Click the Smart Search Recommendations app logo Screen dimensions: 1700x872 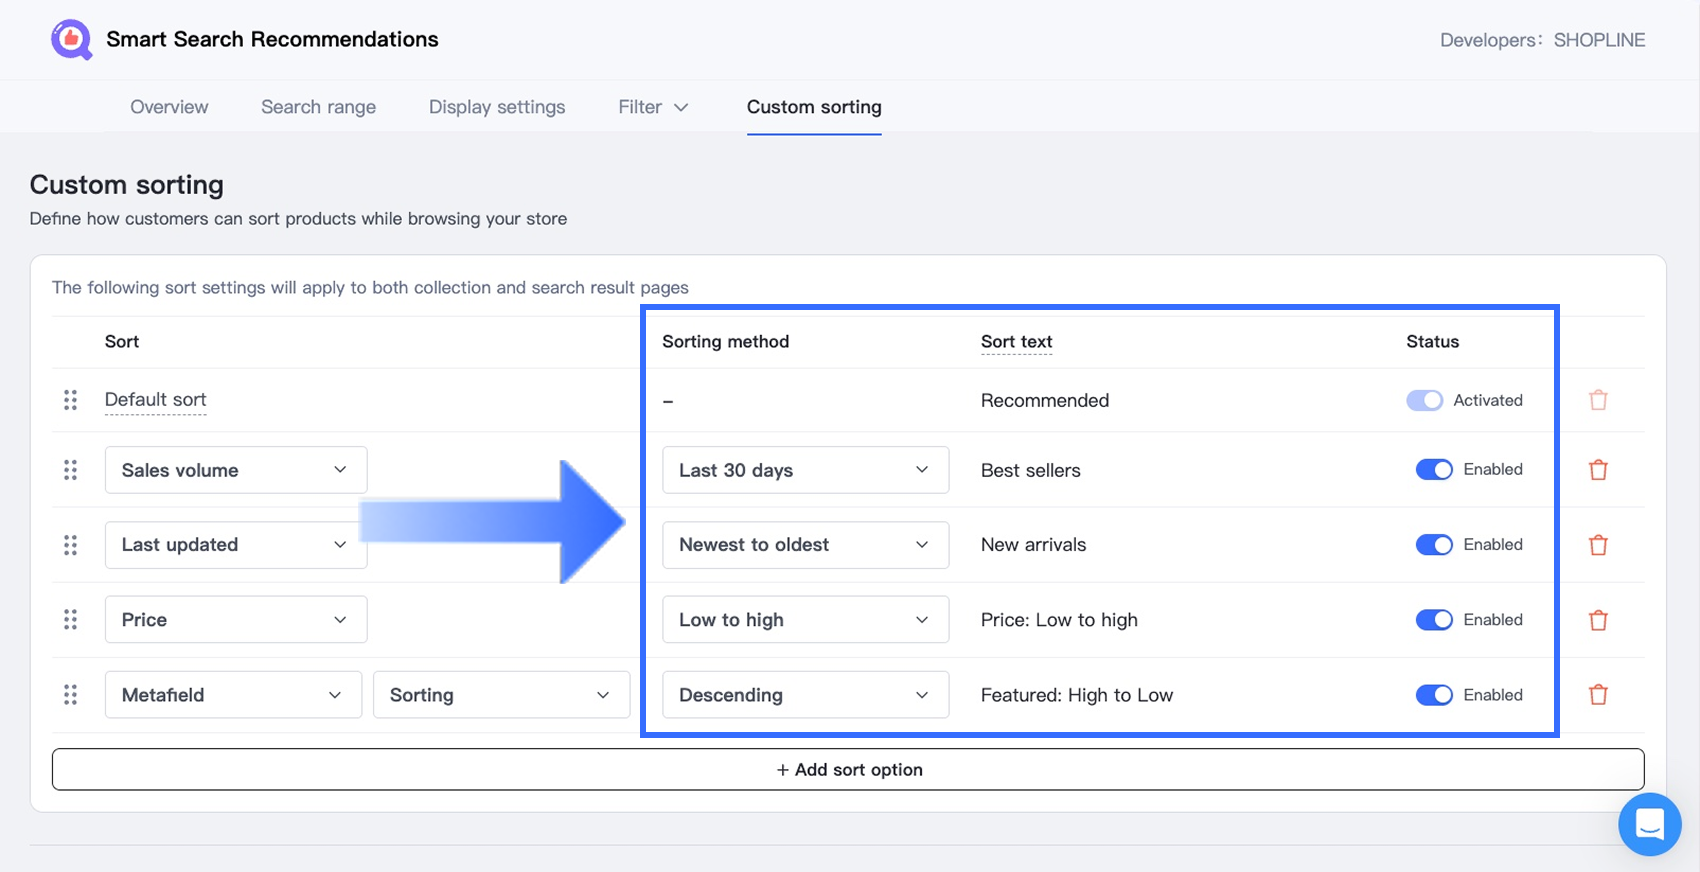click(x=71, y=40)
